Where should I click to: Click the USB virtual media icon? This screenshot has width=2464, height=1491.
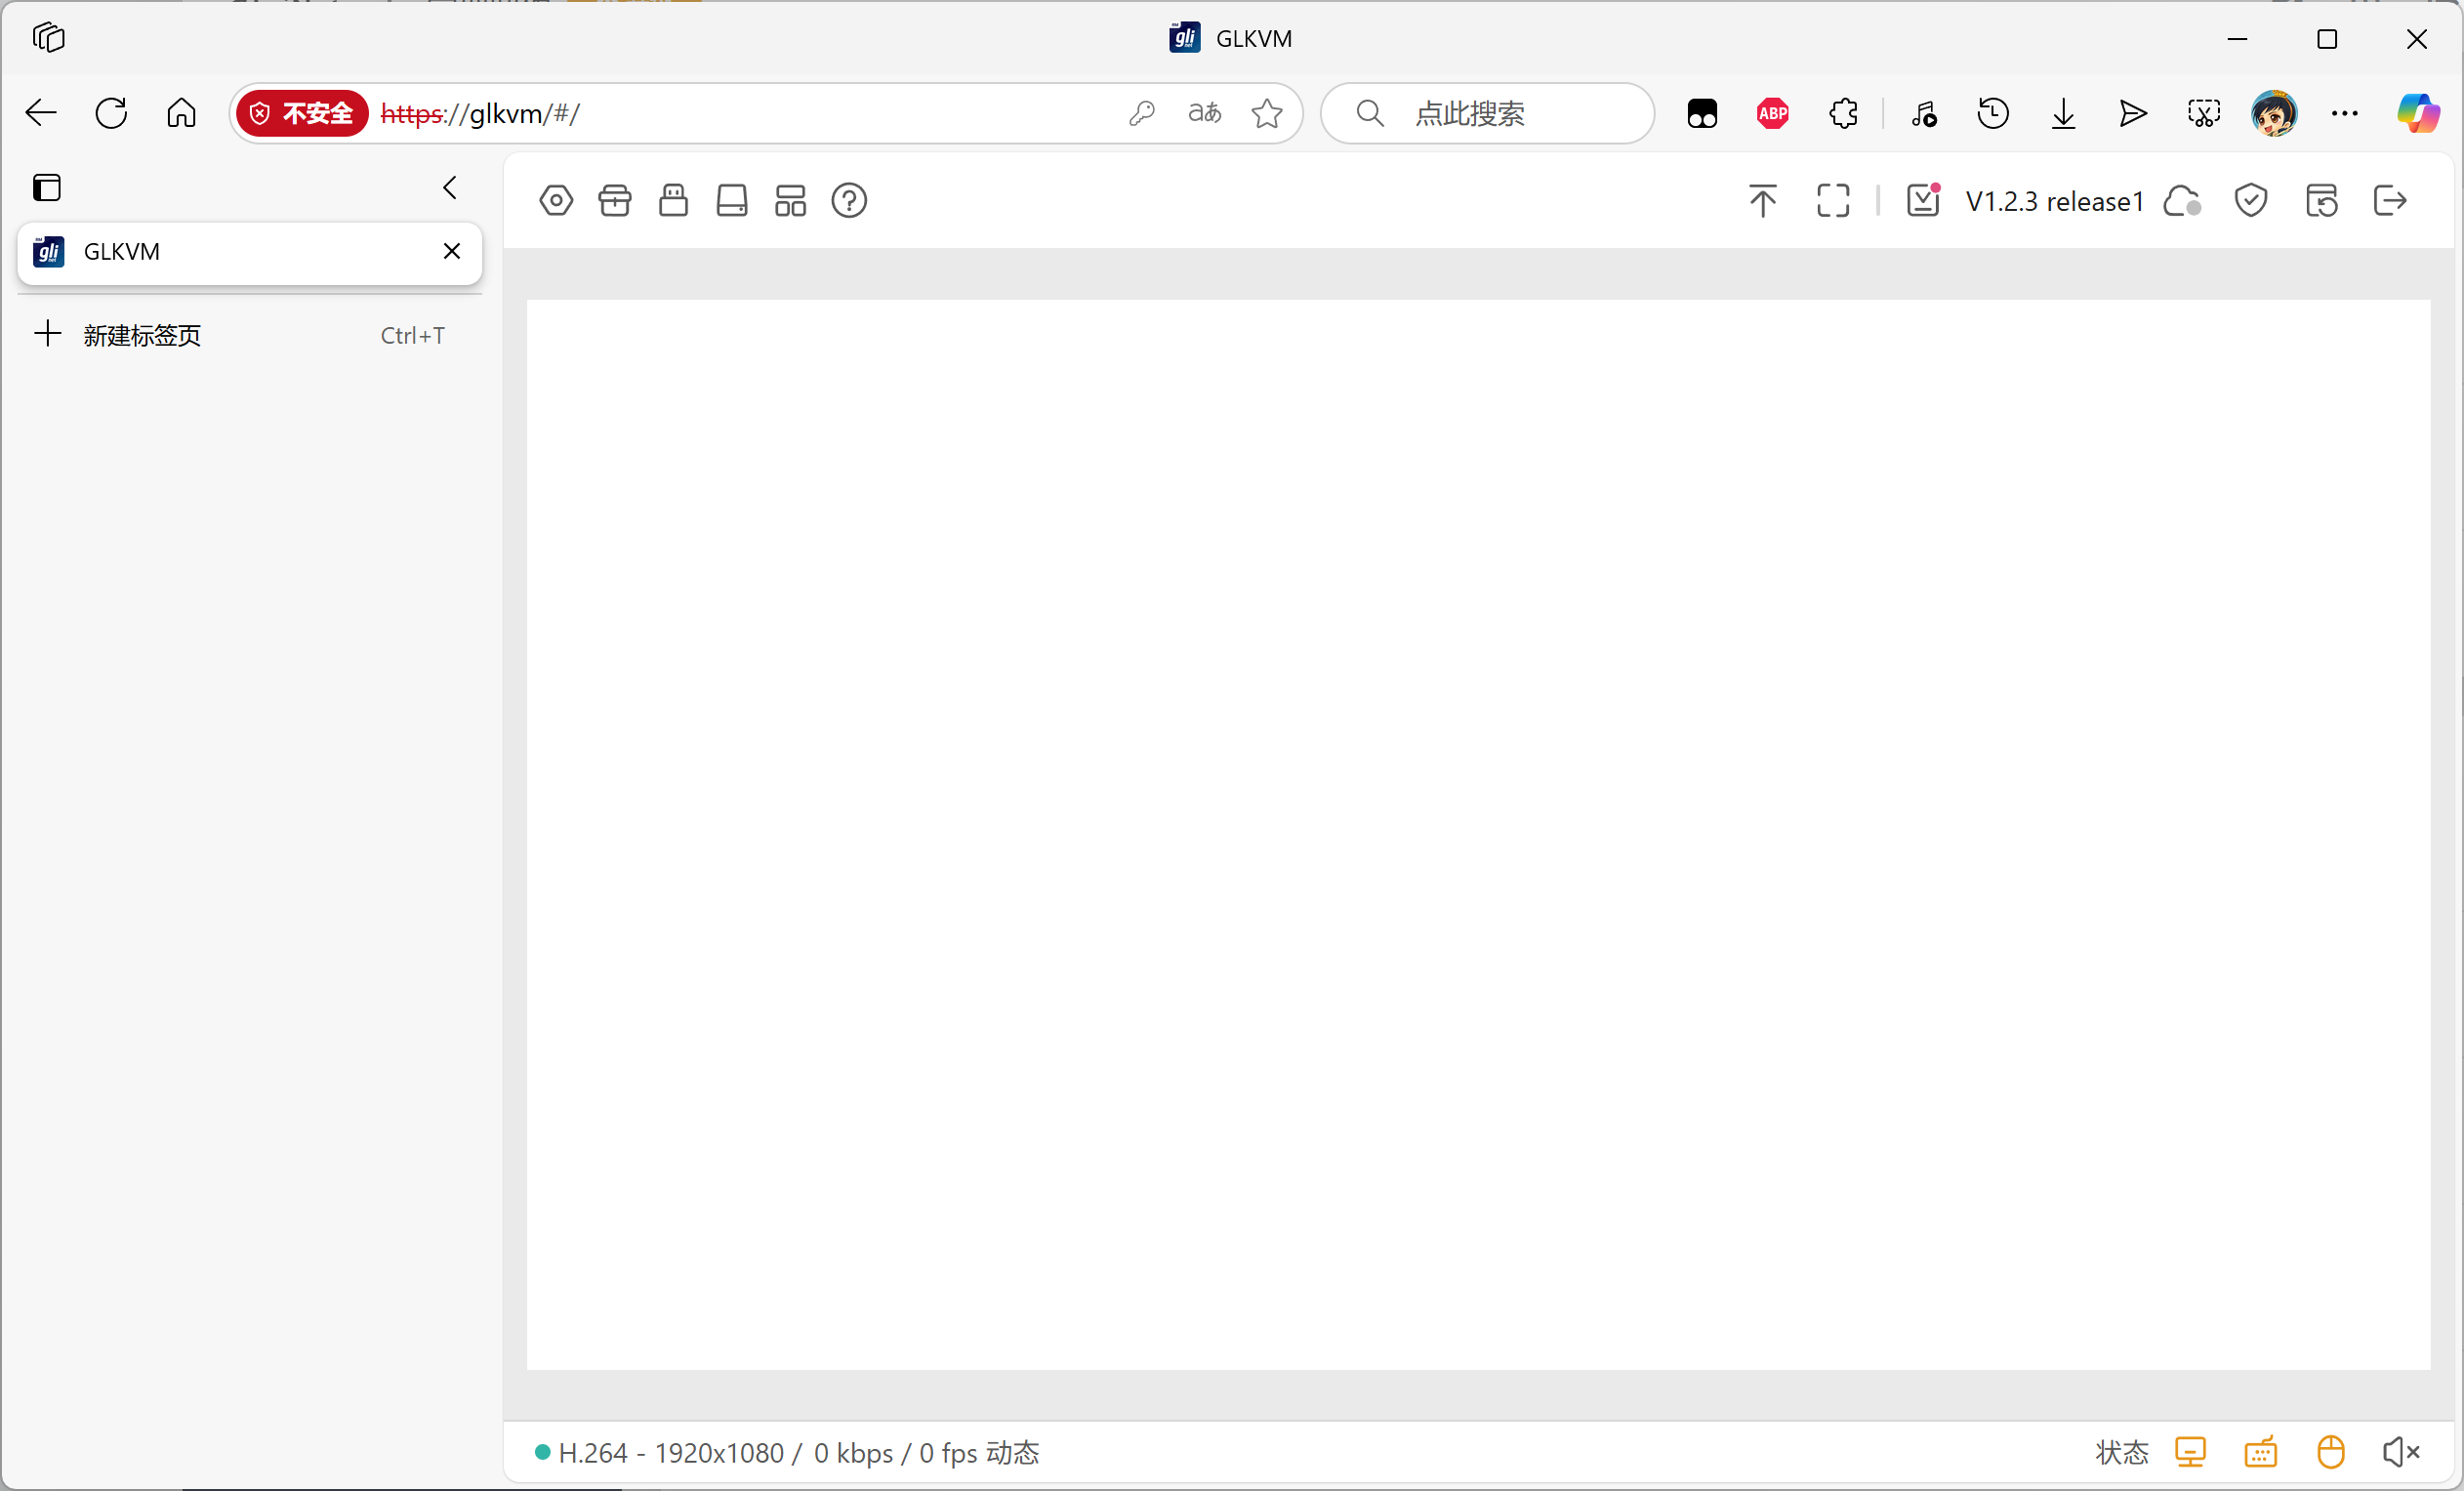coord(673,201)
